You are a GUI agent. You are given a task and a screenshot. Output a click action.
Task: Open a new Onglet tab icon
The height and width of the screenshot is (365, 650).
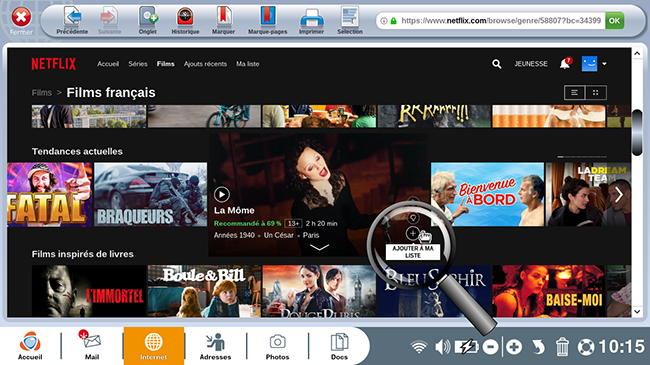click(148, 17)
